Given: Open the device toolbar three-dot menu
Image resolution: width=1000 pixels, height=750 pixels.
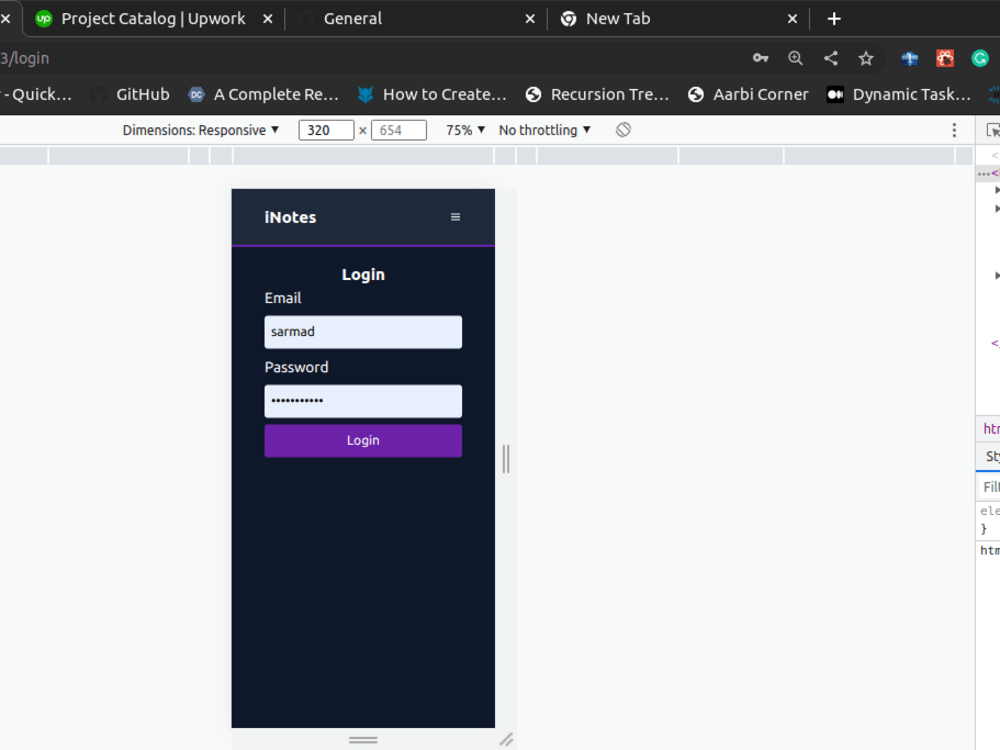Looking at the screenshot, I should pyautogui.click(x=954, y=130).
